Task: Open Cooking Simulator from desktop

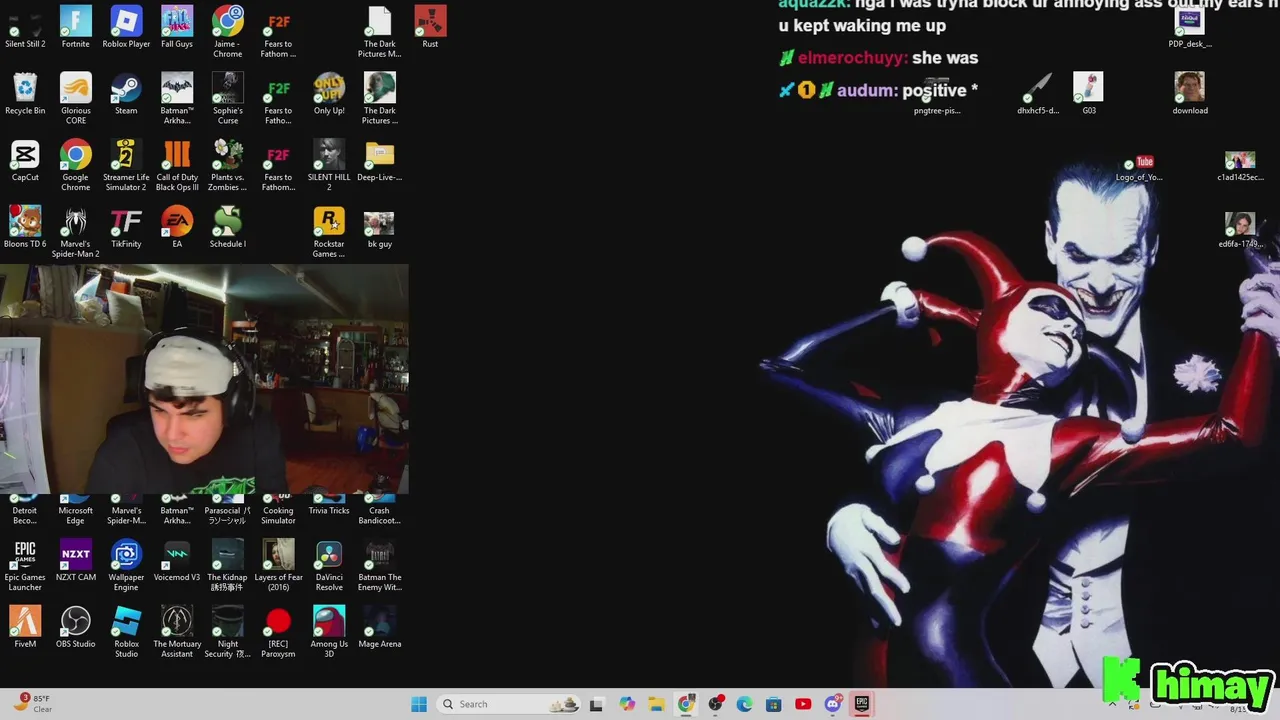Action: coord(278,510)
